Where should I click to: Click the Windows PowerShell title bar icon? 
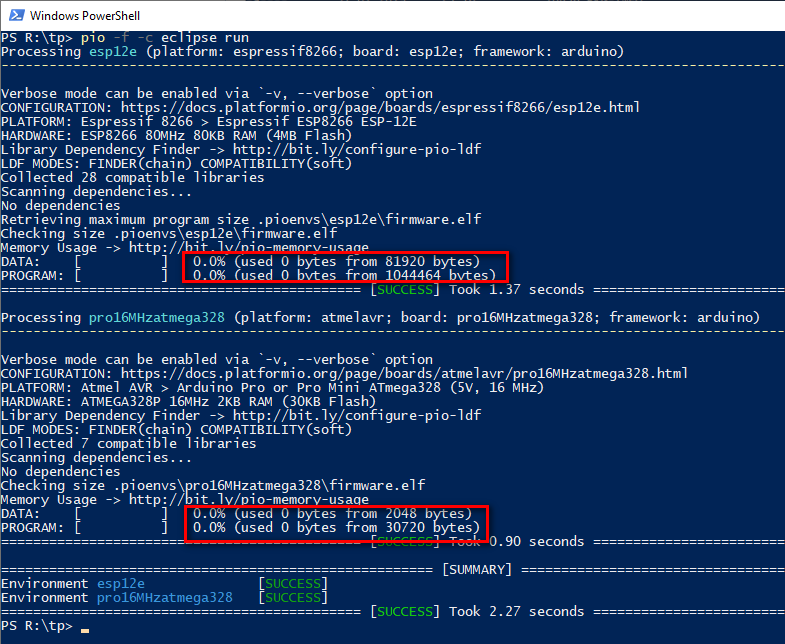[16, 16]
